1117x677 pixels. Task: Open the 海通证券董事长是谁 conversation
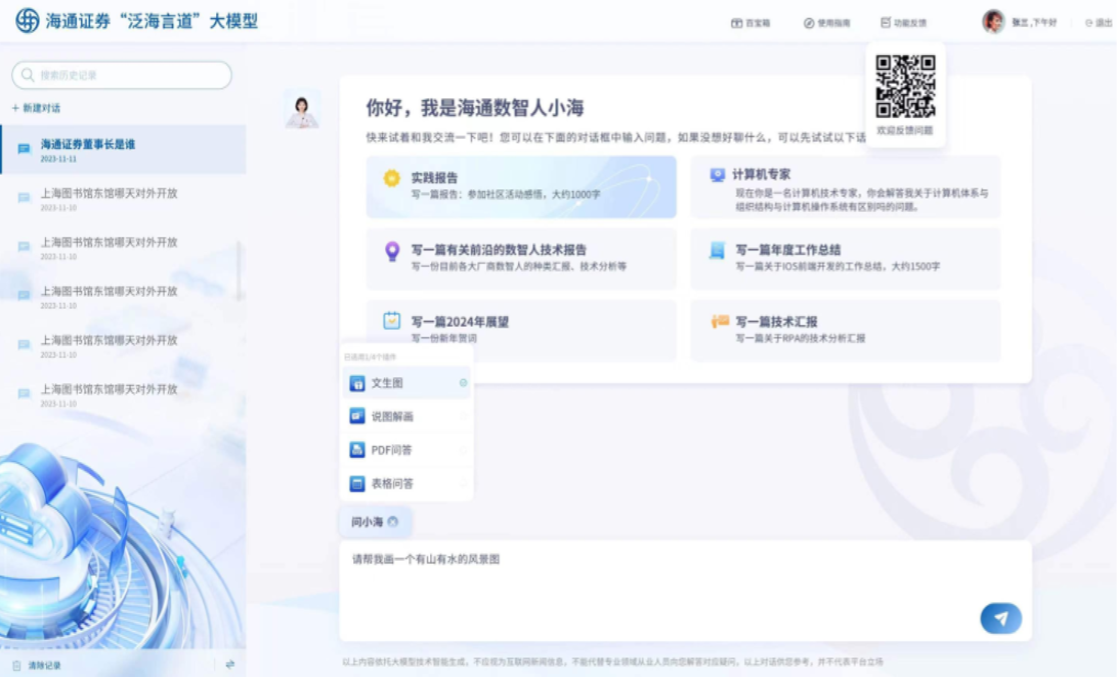[123, 150]
